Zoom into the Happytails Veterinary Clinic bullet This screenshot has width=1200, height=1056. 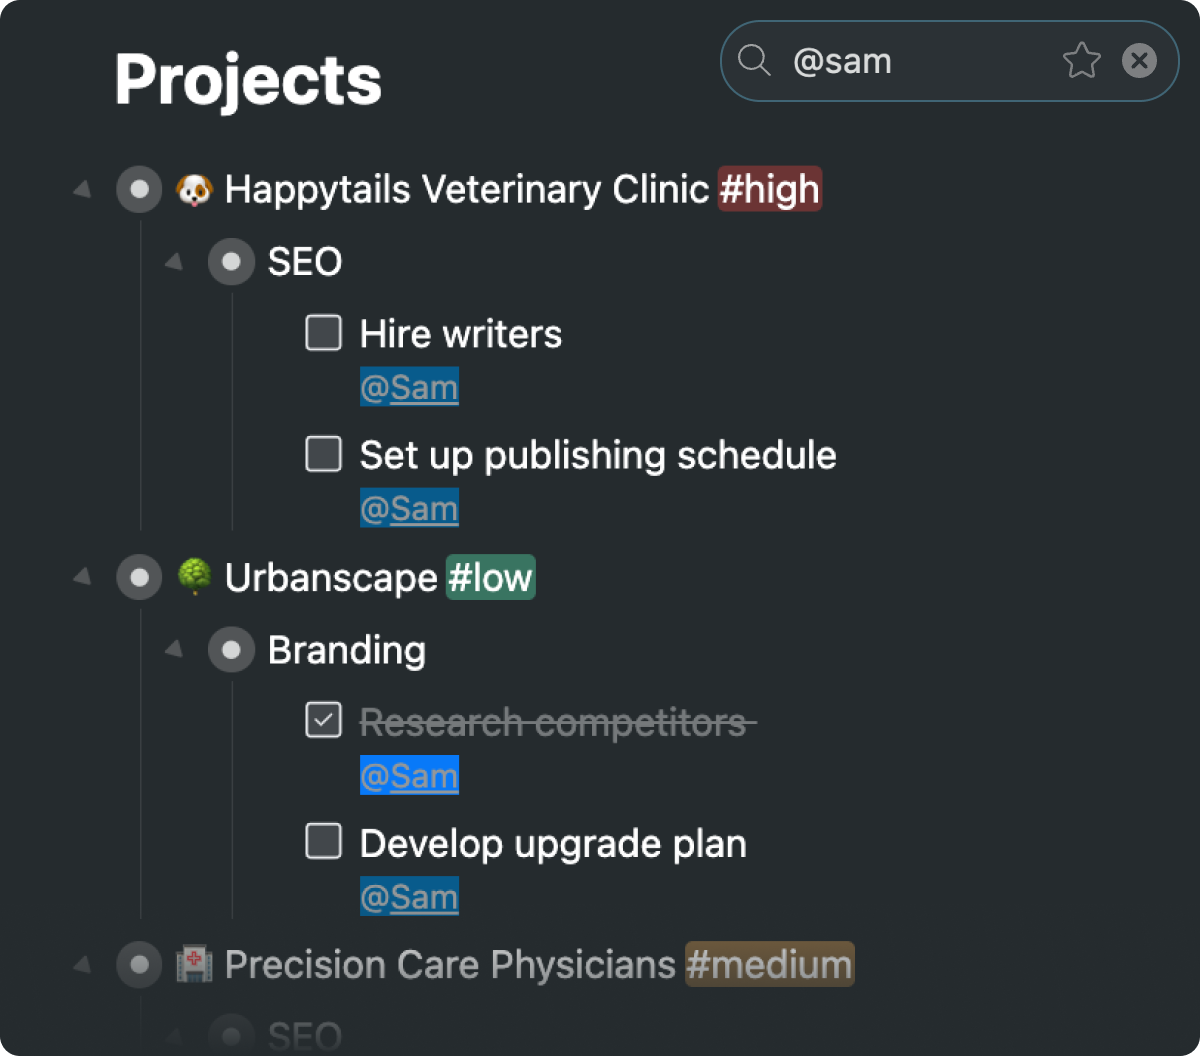click(x=139, y=189)
